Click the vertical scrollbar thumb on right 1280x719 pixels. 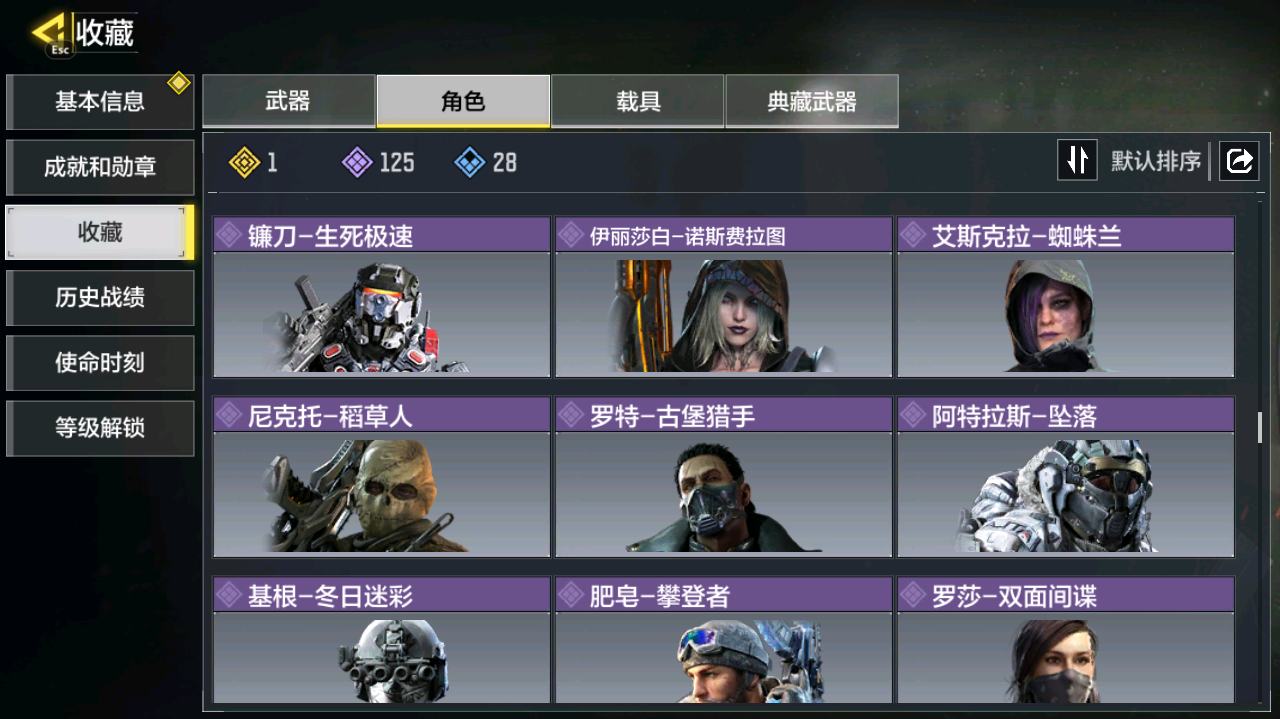coord(1260,427)
